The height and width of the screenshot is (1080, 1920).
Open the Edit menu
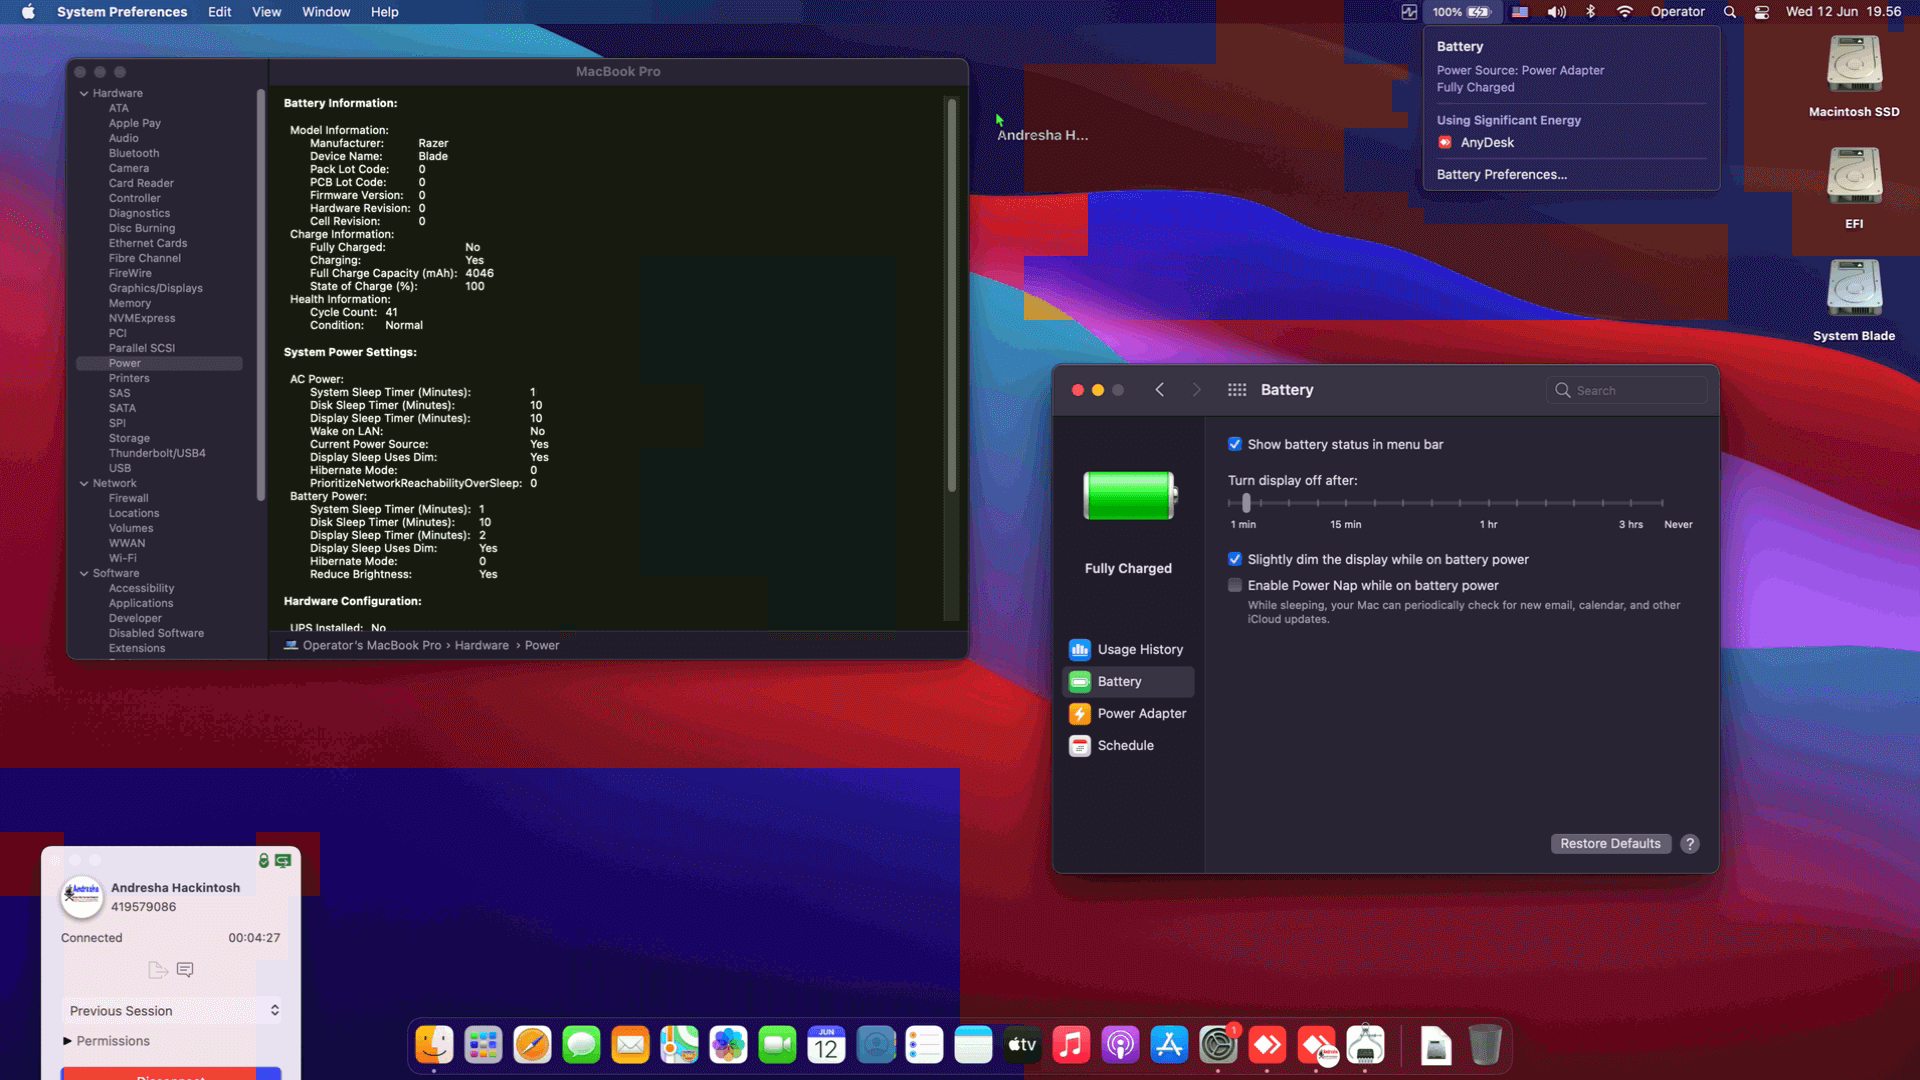(219, 12)
